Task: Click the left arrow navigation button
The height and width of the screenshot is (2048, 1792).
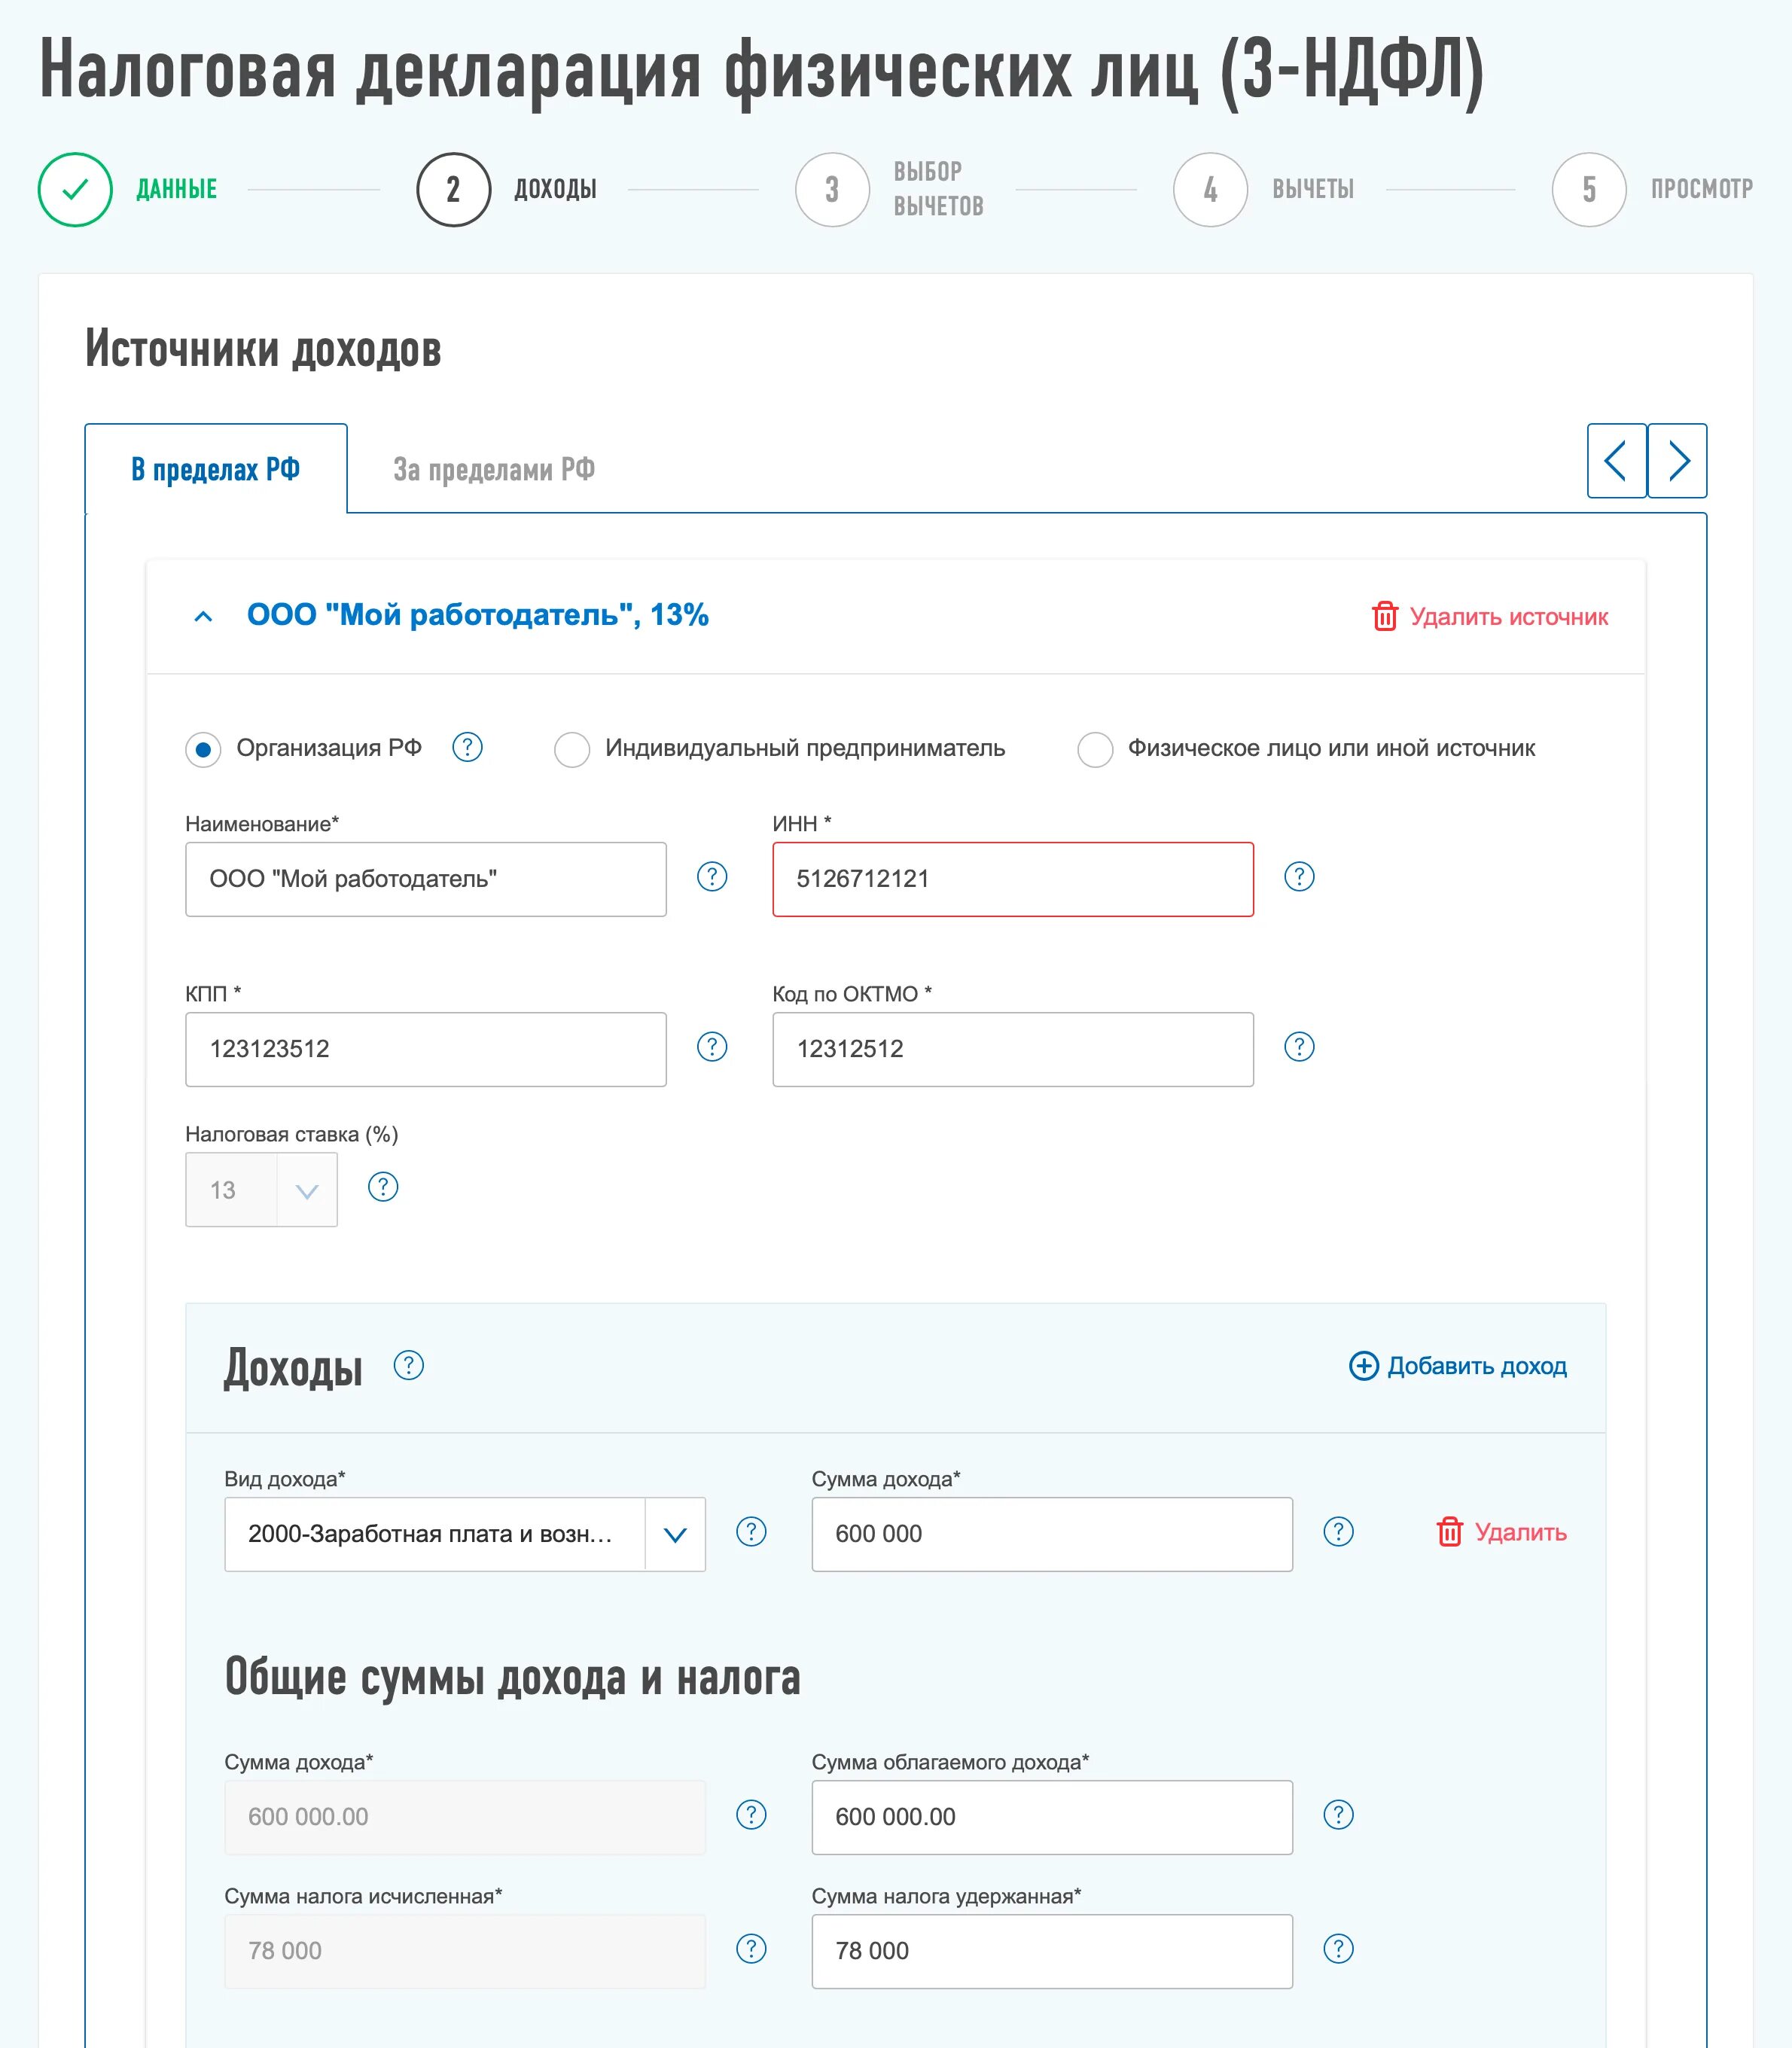Action: click(x=1616, y=461)
